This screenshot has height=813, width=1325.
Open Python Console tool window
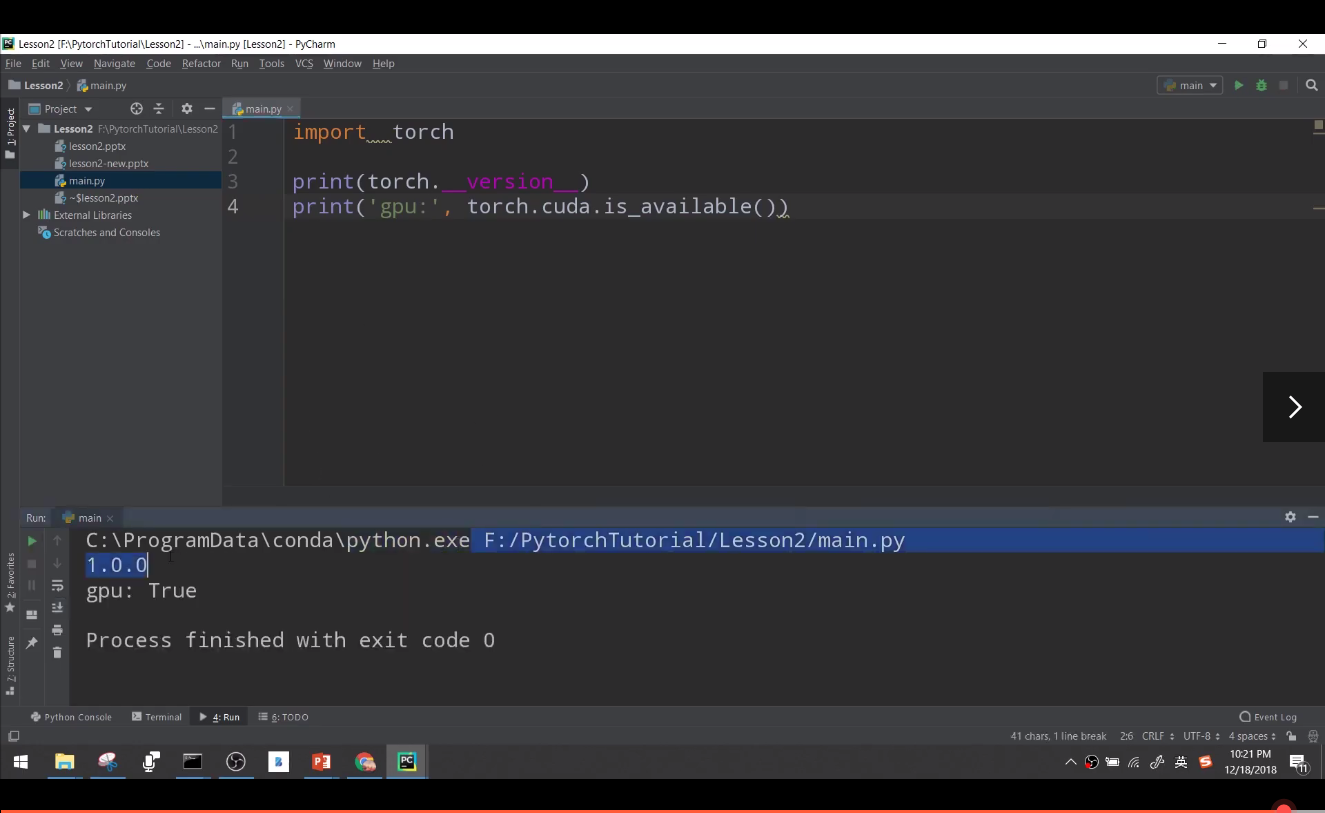click(x=71, y=717)
